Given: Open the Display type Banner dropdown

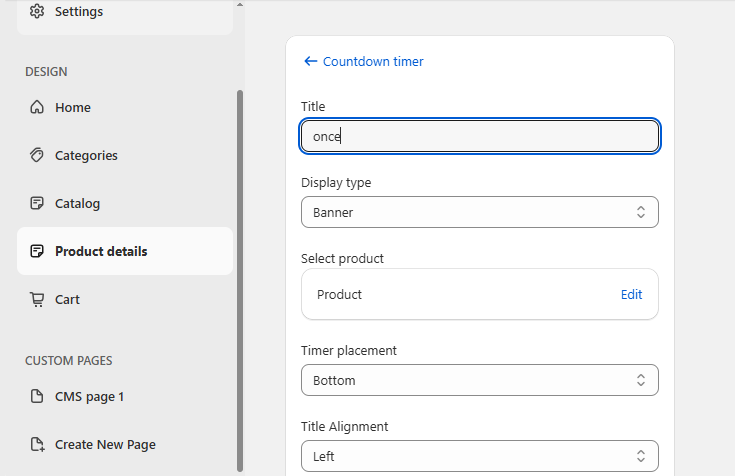Looking at the screenshot, I should [480, 212].
